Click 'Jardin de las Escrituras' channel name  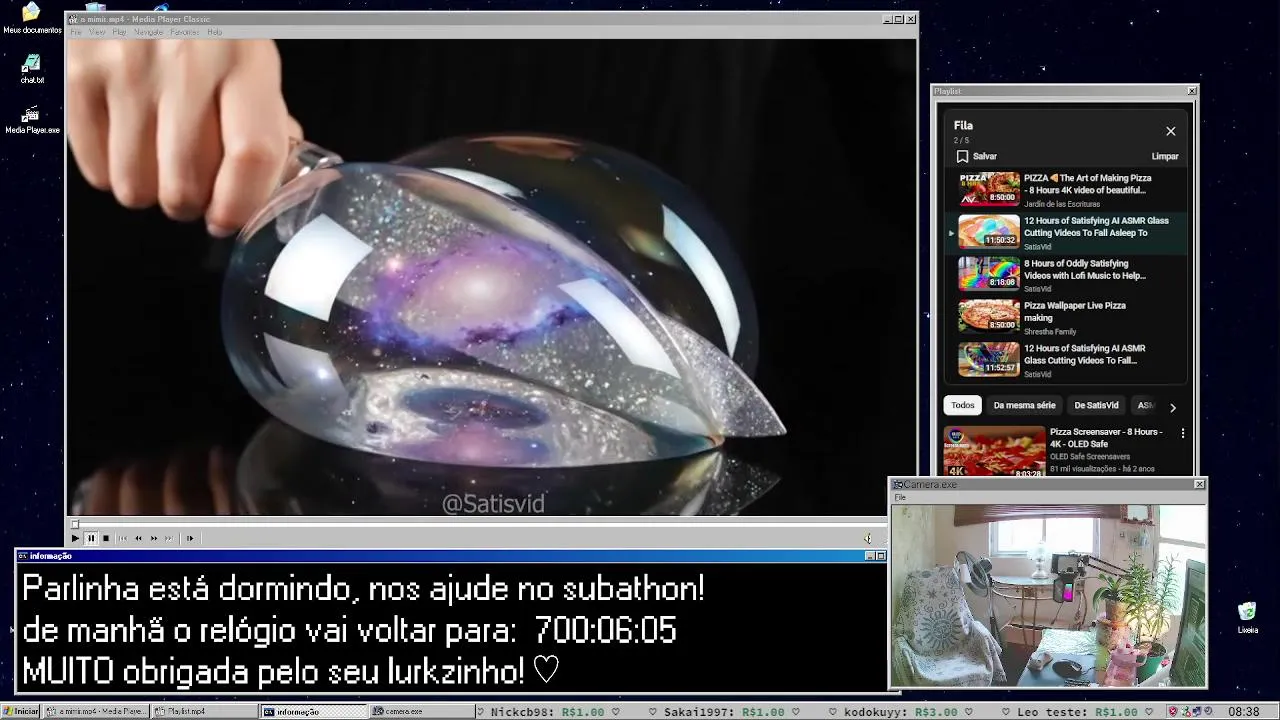pos(1061,204)
